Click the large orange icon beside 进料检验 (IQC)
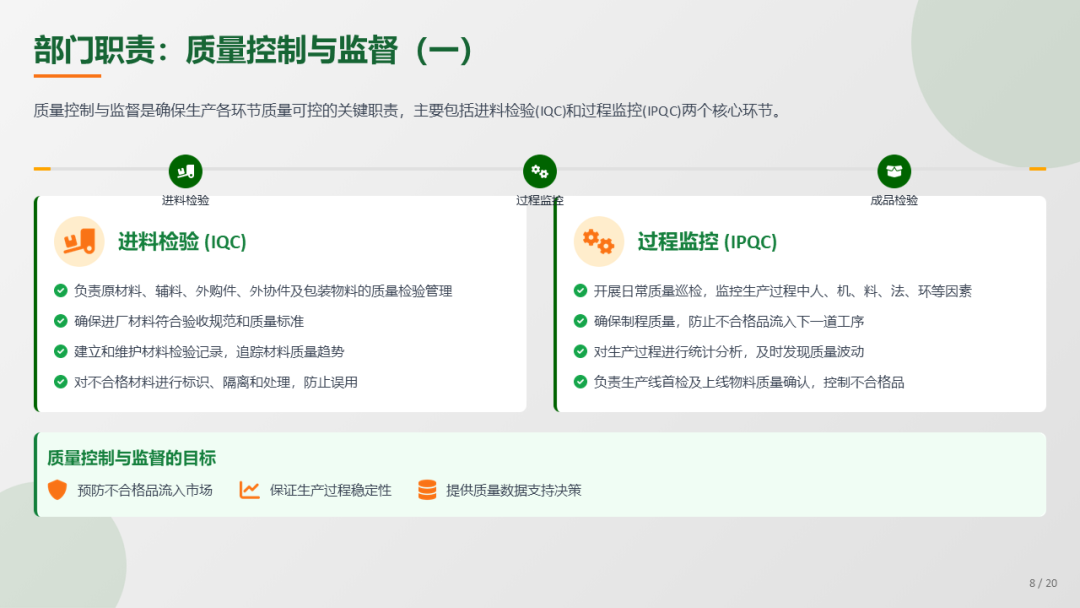This screenshot has width=1080, height=608. click(x=79, y=242)
